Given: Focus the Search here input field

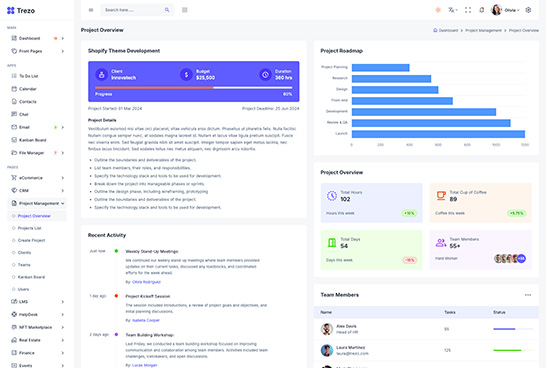Looking at the screenshot, I should tap(137, 10).
